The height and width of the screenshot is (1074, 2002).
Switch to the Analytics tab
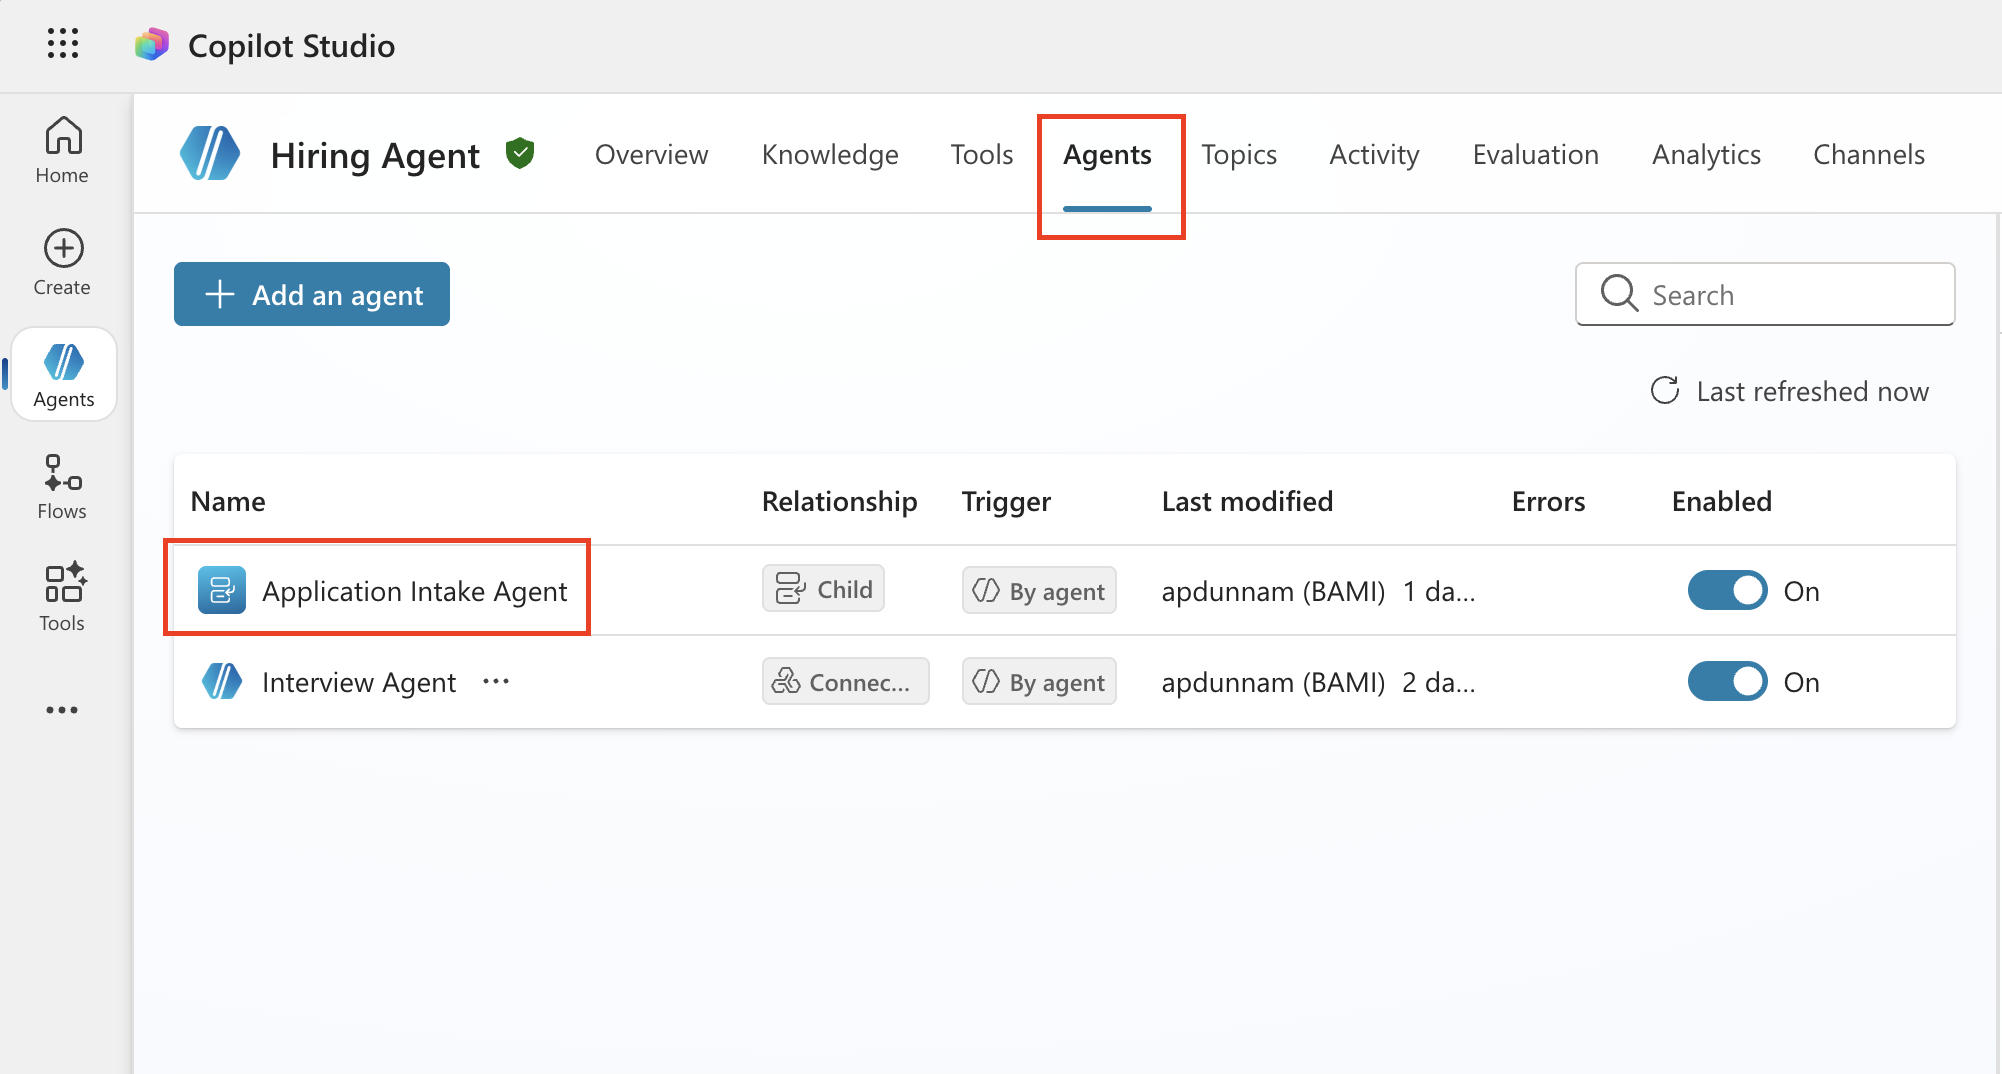[x=1705, y=155]
